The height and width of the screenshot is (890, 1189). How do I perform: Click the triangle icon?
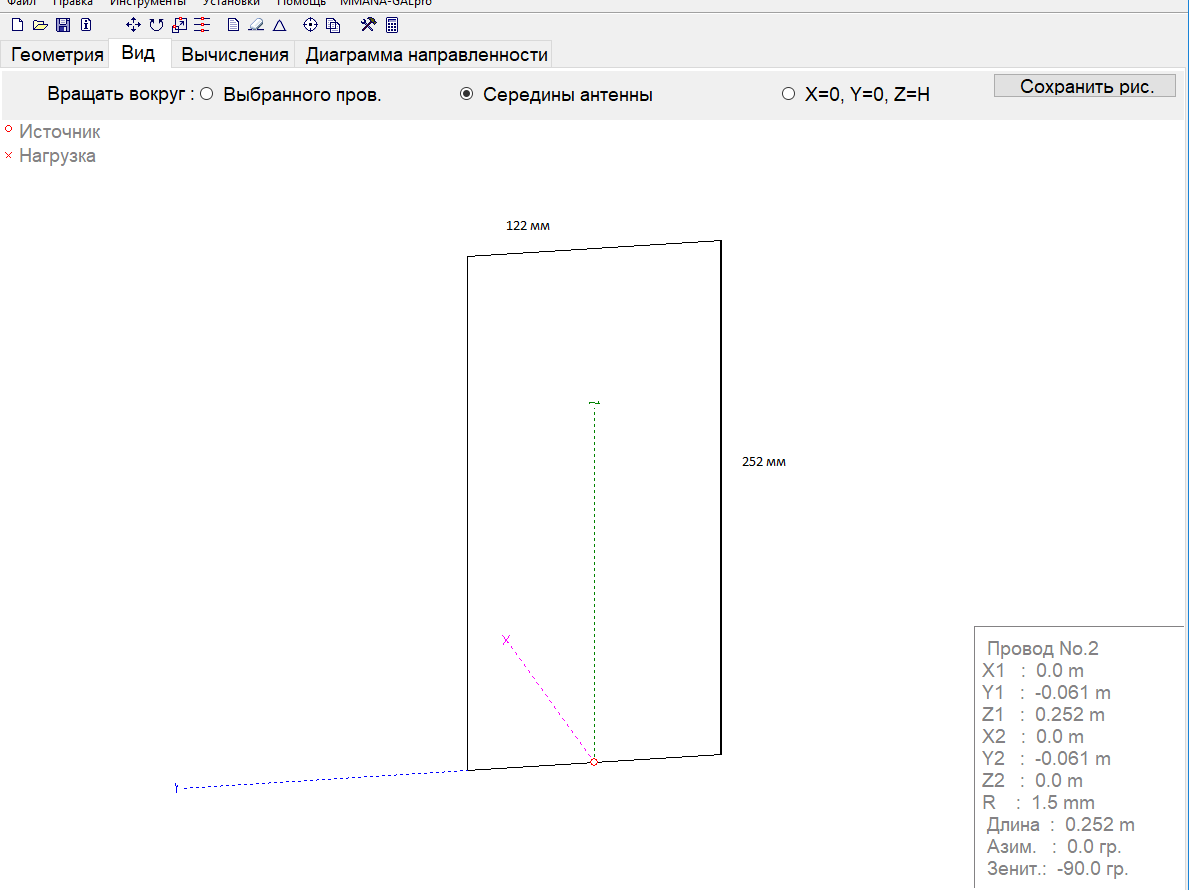click(x=279, y=25)
